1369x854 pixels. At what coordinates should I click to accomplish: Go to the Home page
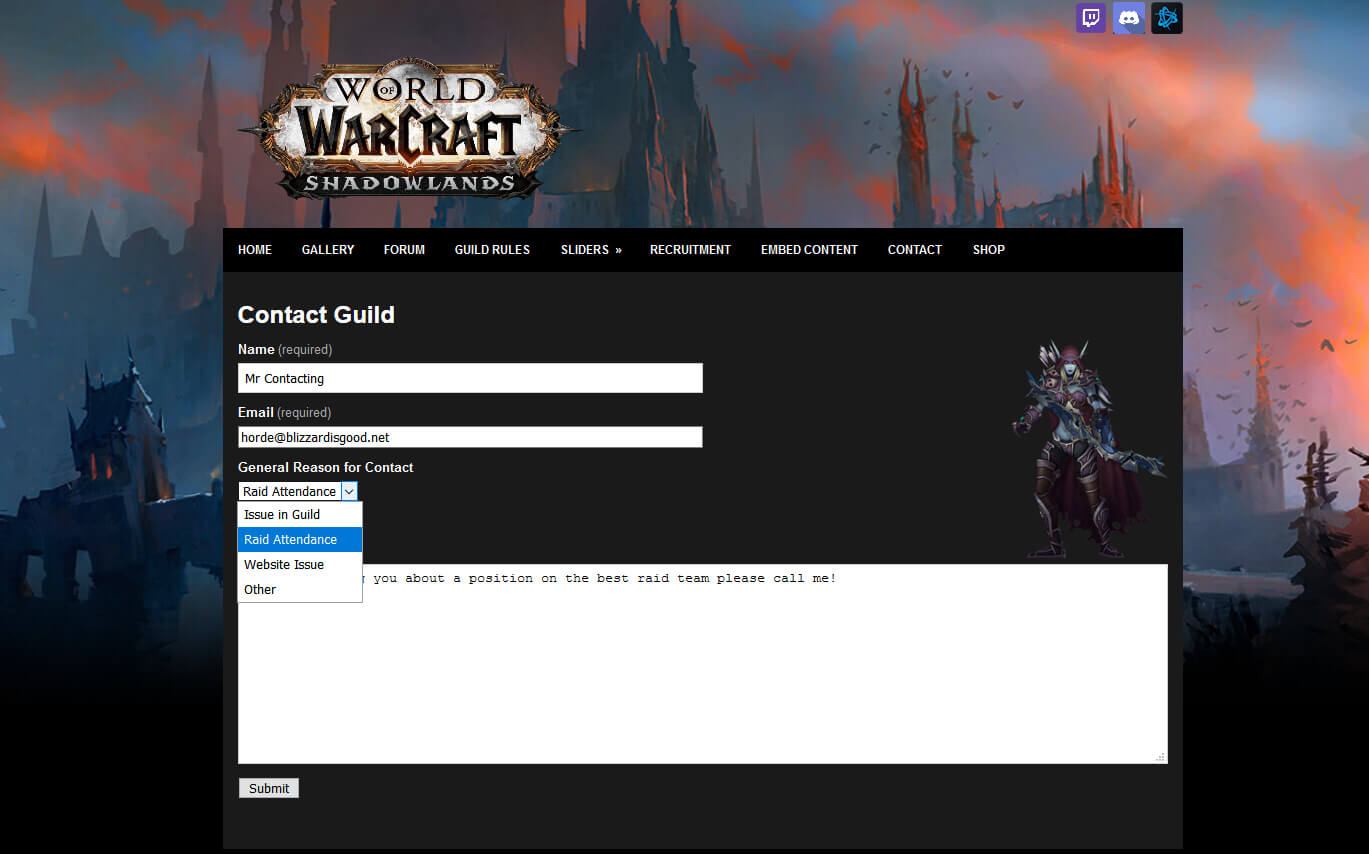(255, 250)
